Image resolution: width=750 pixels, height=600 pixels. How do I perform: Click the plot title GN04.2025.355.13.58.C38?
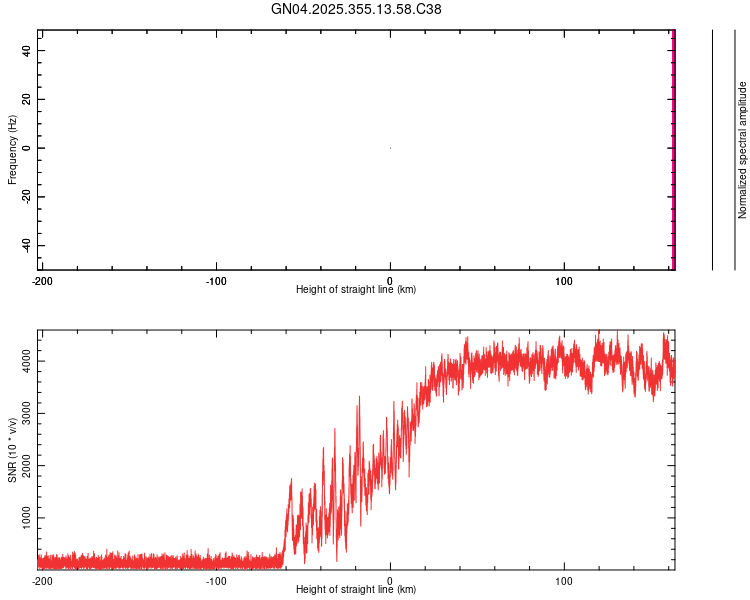(x=357, y=10)
